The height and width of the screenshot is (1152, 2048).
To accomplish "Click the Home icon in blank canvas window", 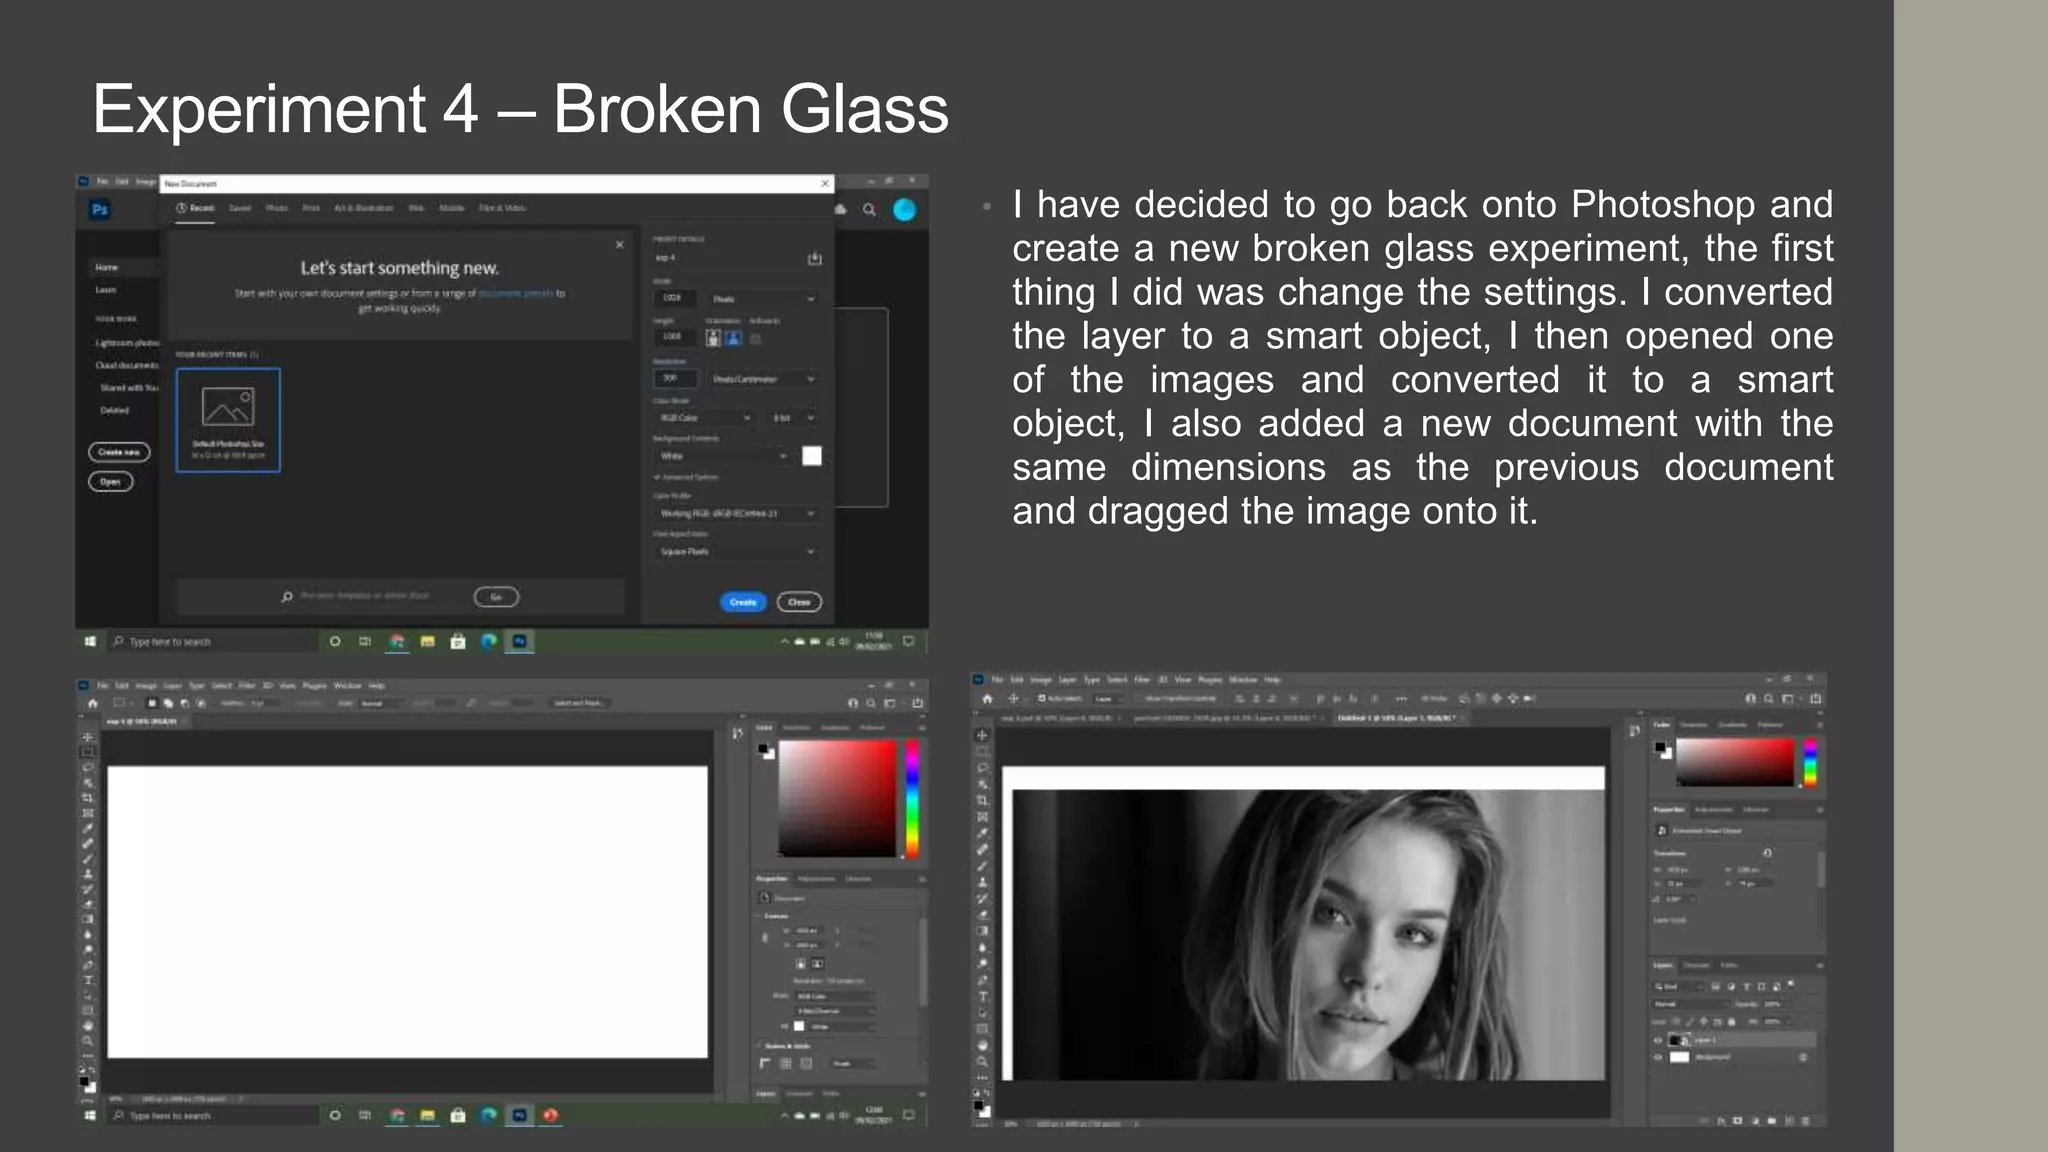I will pos(93,703).
